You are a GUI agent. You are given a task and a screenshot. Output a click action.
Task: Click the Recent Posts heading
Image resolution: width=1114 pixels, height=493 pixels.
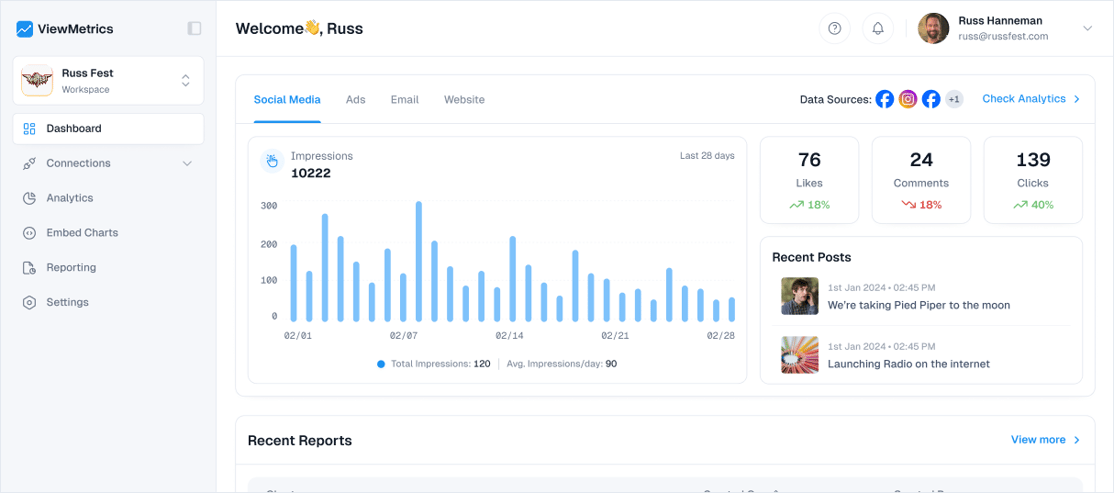pos(811,257)
